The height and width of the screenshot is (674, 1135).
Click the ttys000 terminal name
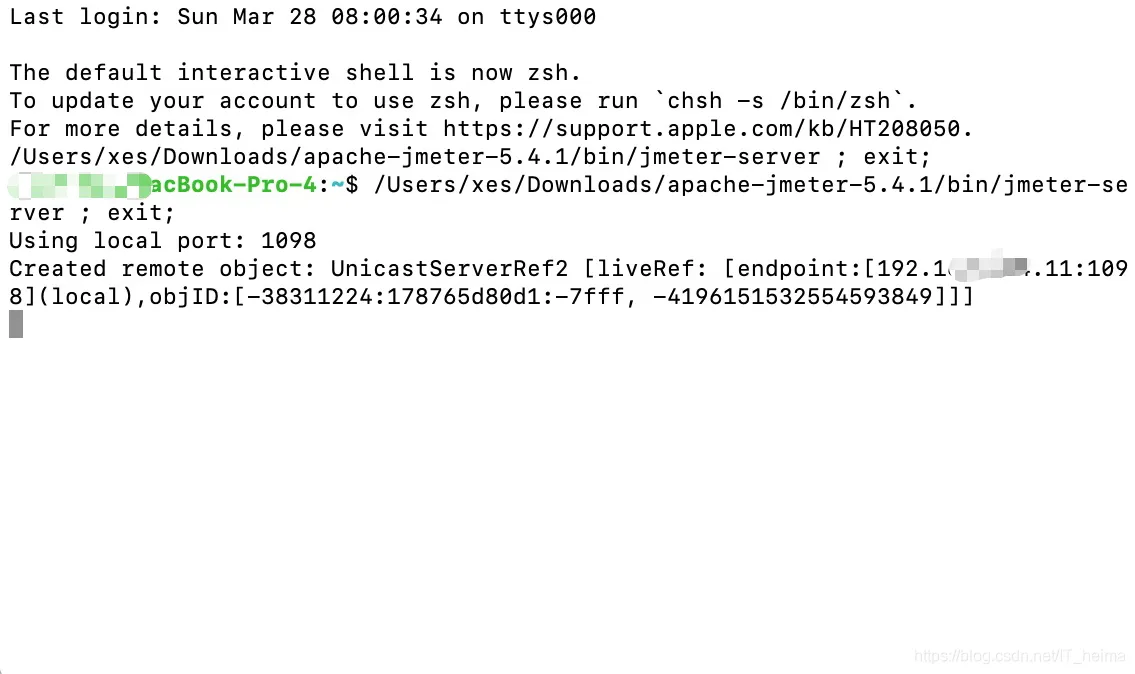coord(547,17)
